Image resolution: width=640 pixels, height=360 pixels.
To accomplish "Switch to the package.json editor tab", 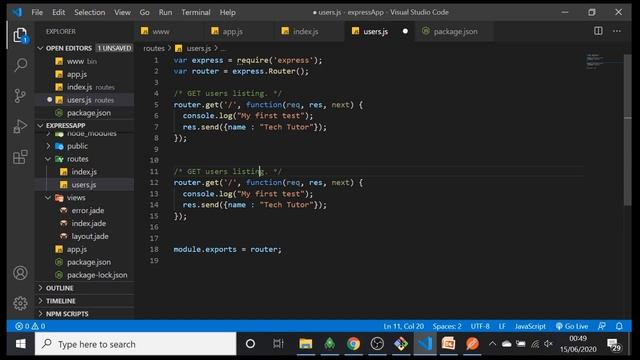I will click(454, 31).
